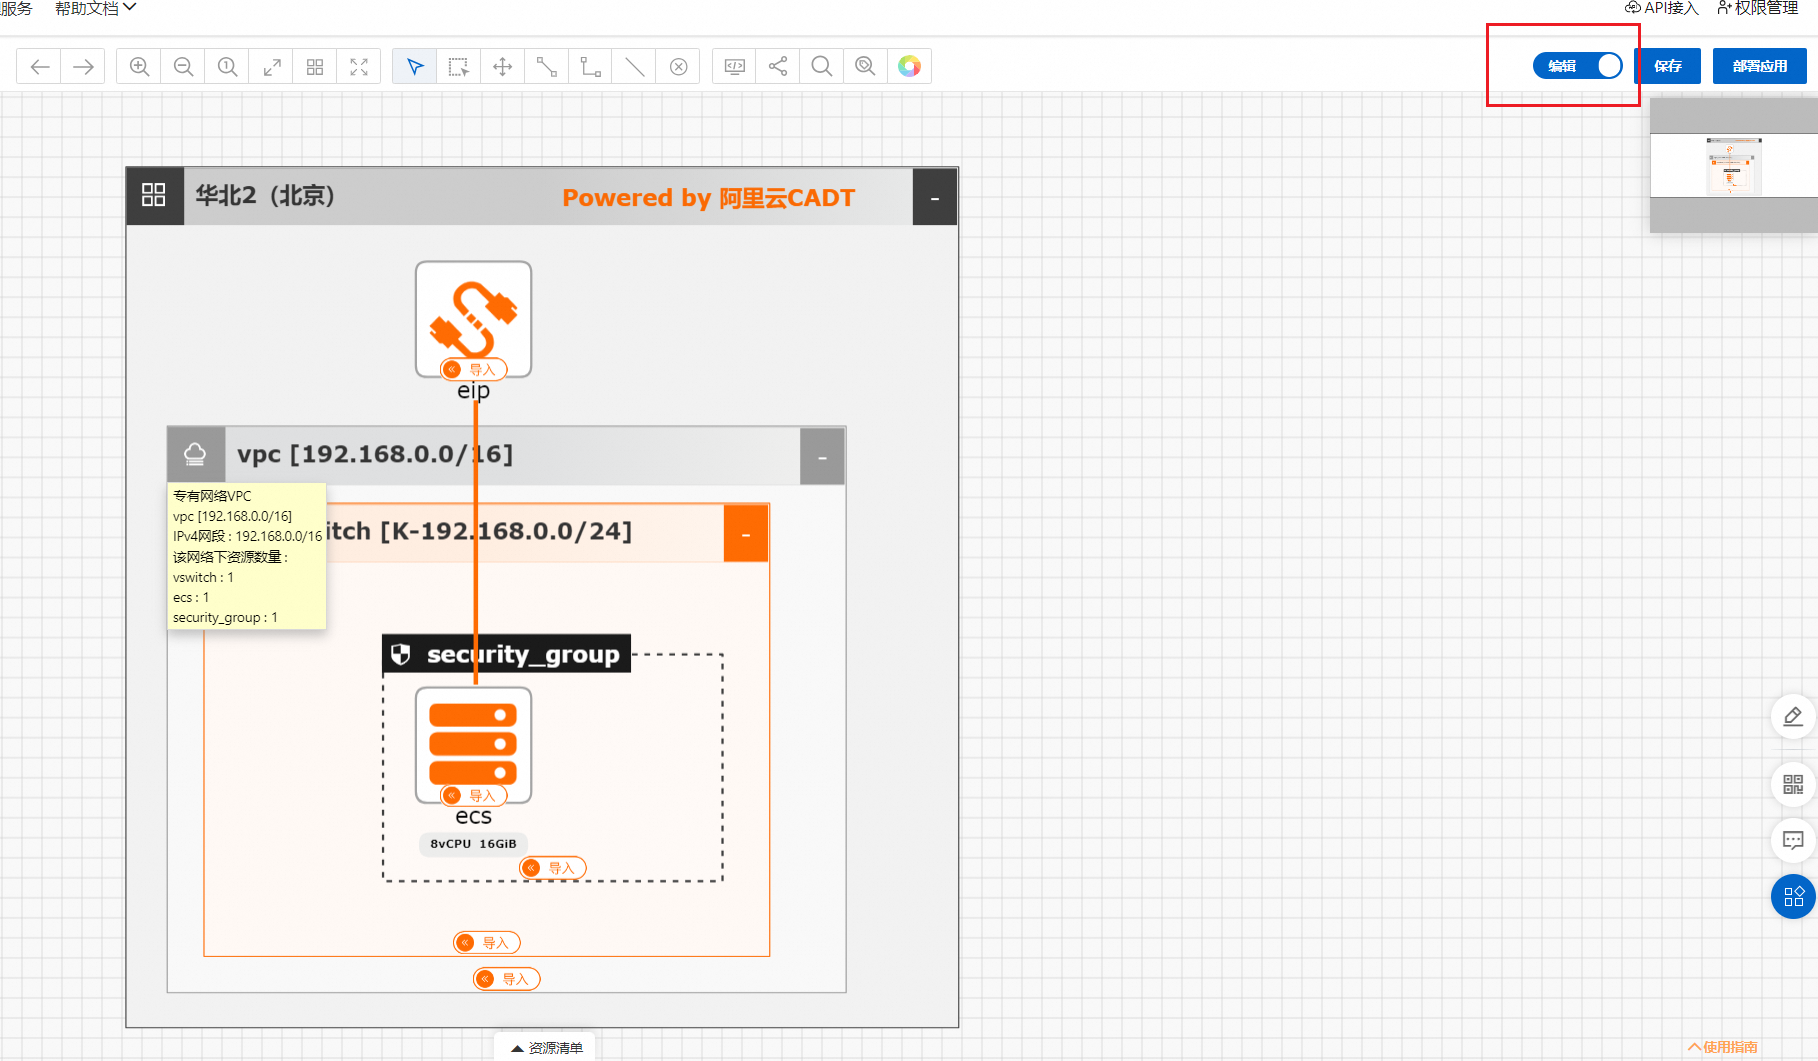Screen dimensions: 1818x1061
Task: Open the QR code floating icon
Action: point(1793,785)
